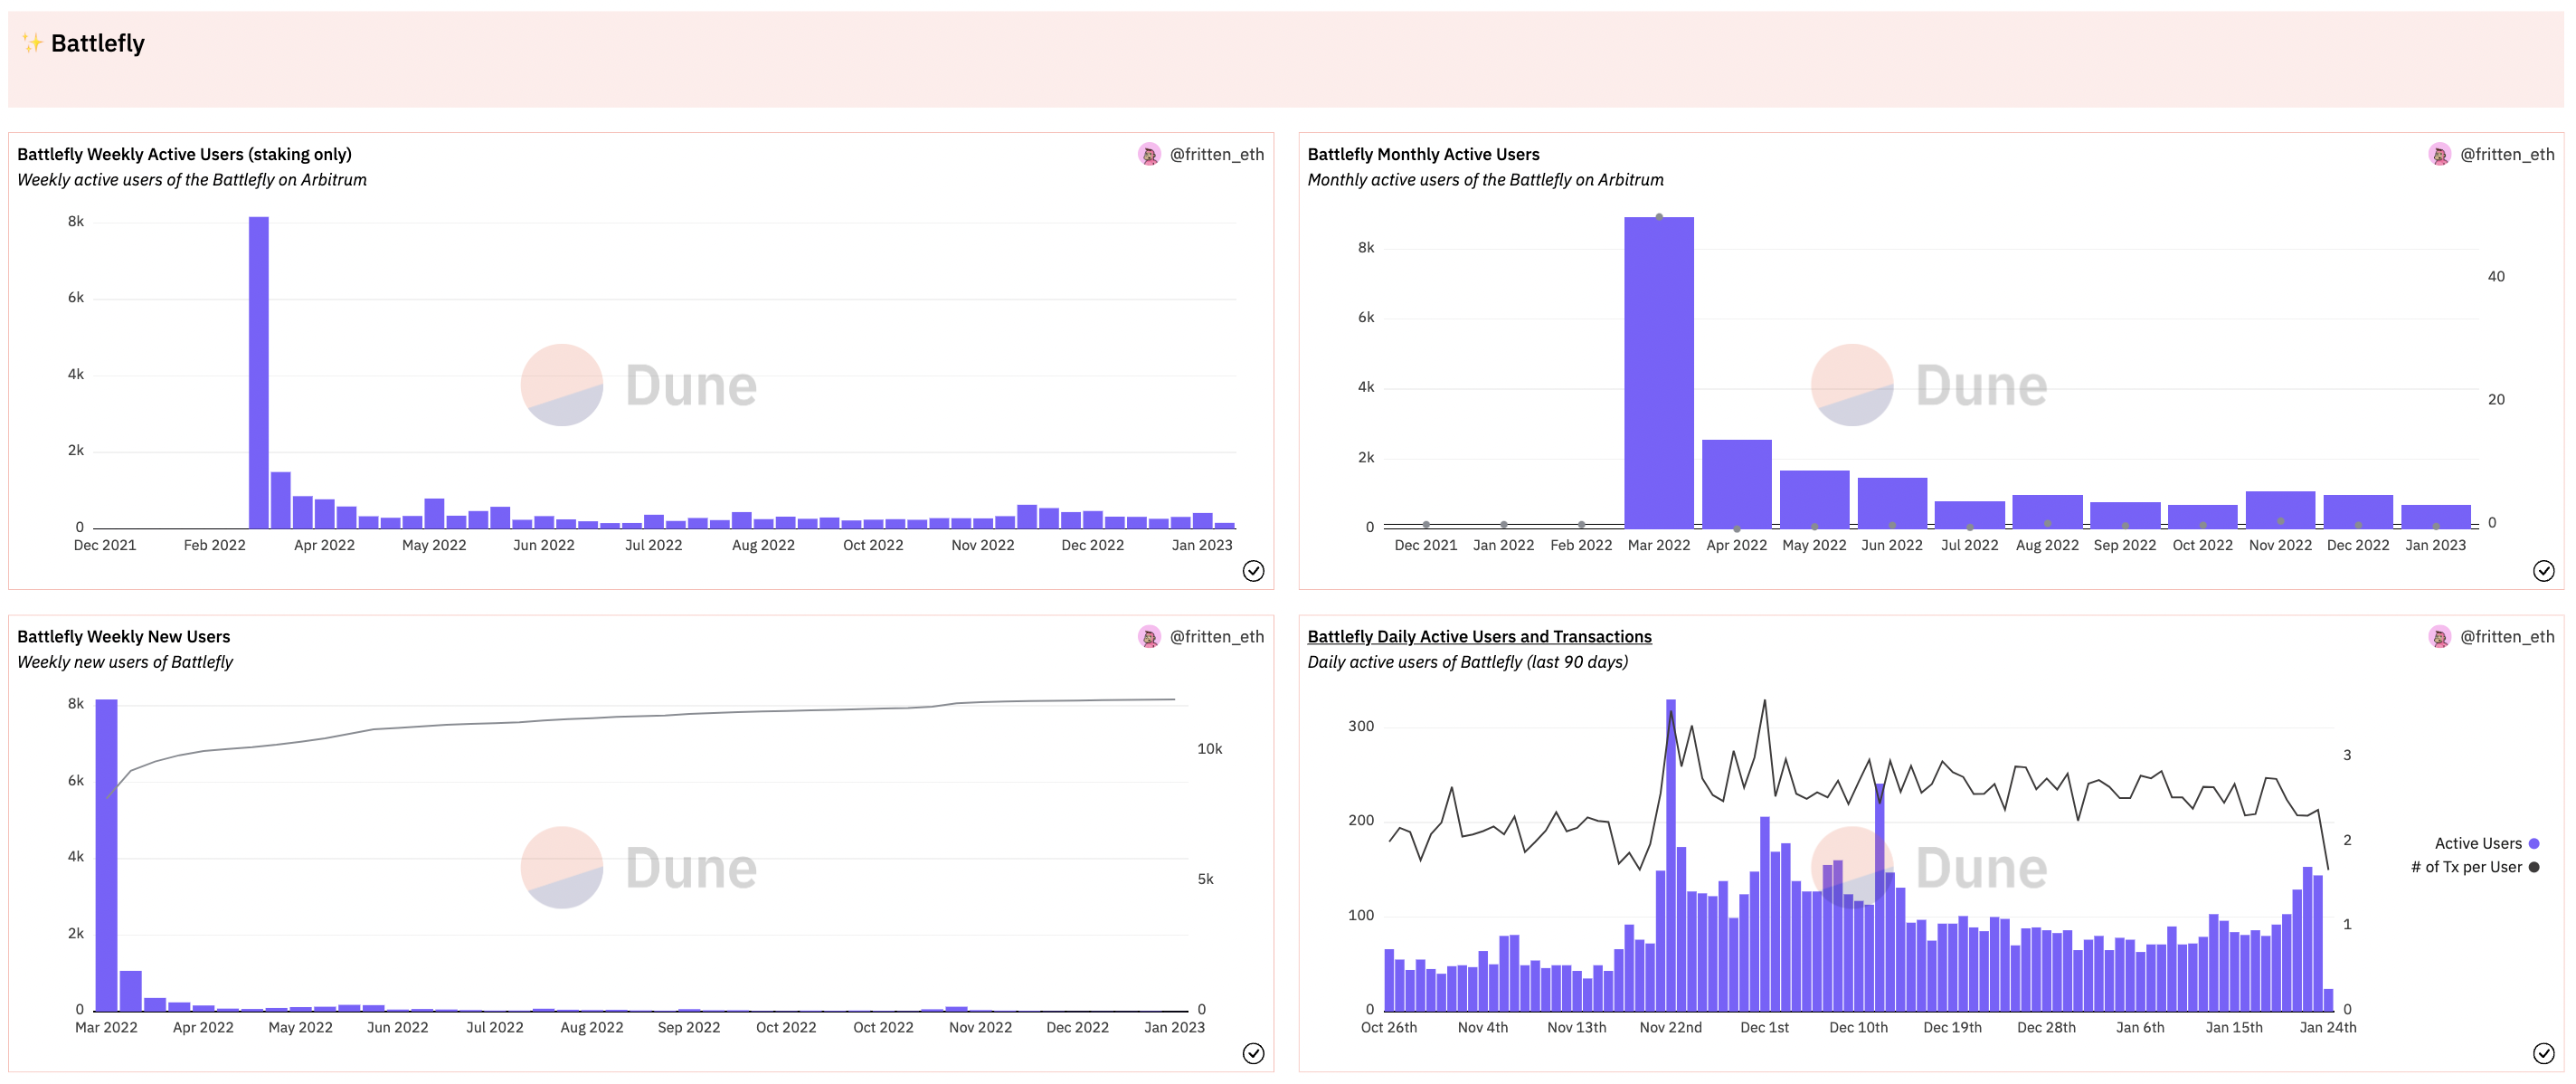Click the Nov 2022 monthly active users bar

tap(2280, 509)
